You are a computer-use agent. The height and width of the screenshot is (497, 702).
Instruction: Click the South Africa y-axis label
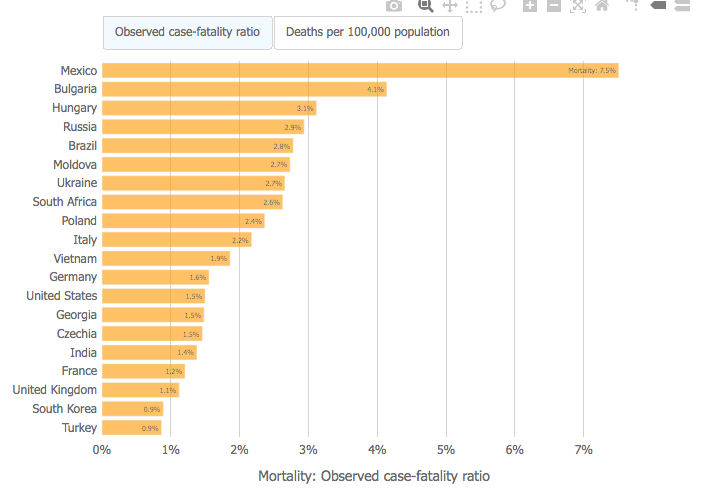pos(64,202)
